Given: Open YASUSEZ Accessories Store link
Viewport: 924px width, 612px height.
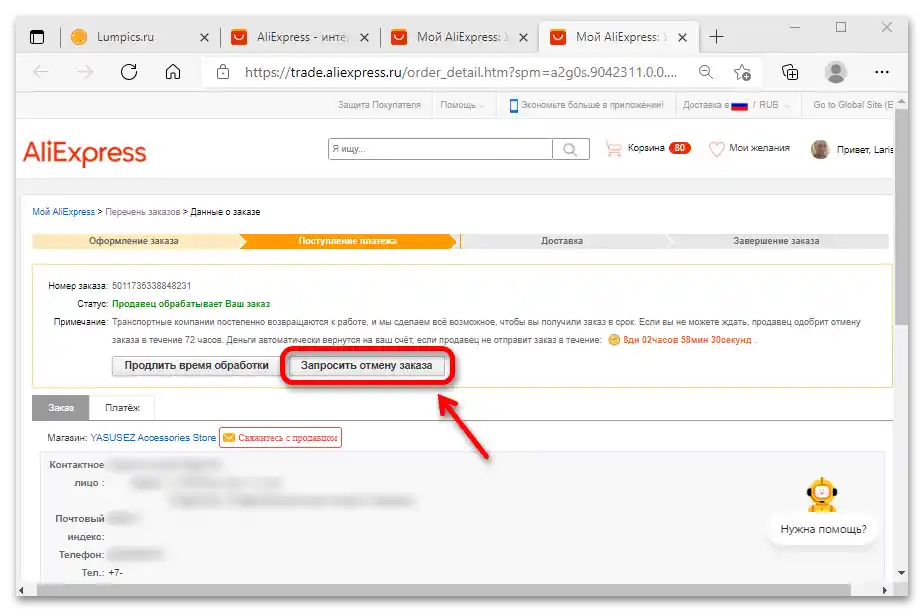Looking at the screenshot, I should 153,438.
